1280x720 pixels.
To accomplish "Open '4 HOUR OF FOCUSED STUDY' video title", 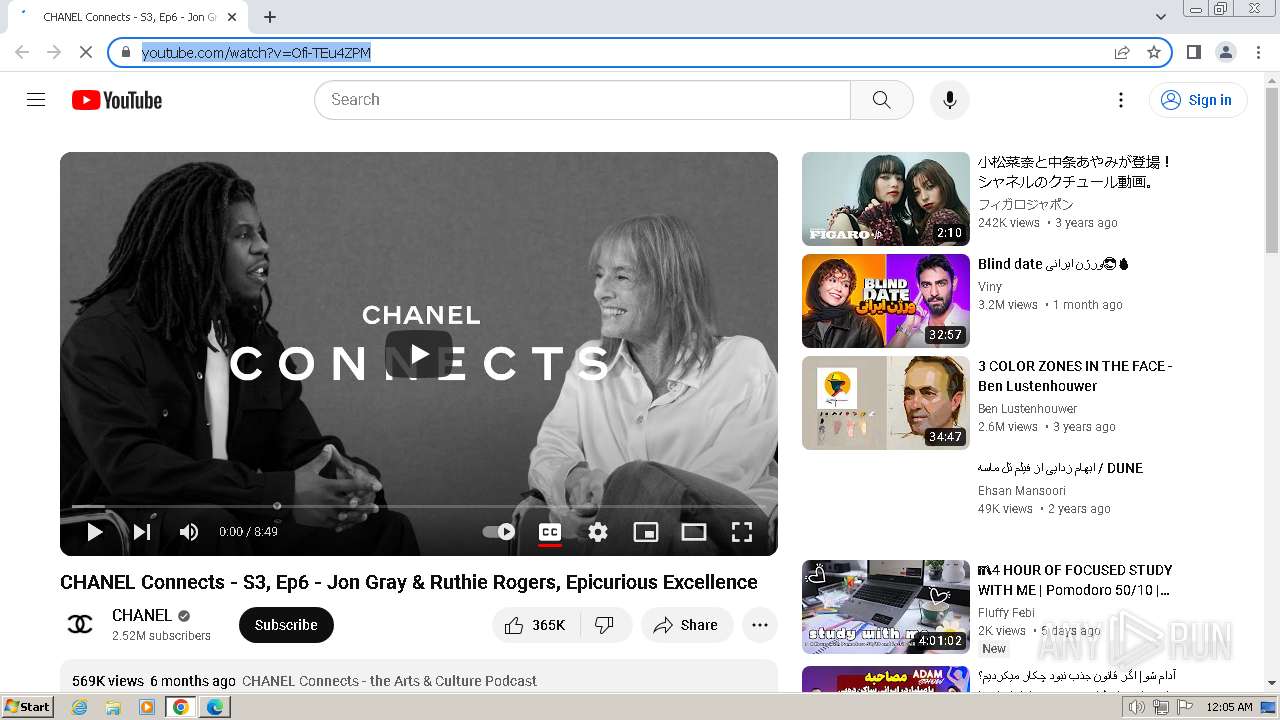I will tap(1075, 580).
